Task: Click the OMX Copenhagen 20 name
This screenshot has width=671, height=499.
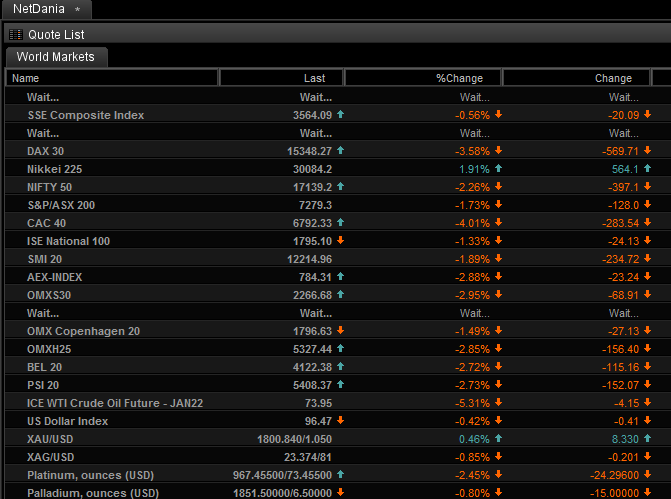Action: [83, 331]
